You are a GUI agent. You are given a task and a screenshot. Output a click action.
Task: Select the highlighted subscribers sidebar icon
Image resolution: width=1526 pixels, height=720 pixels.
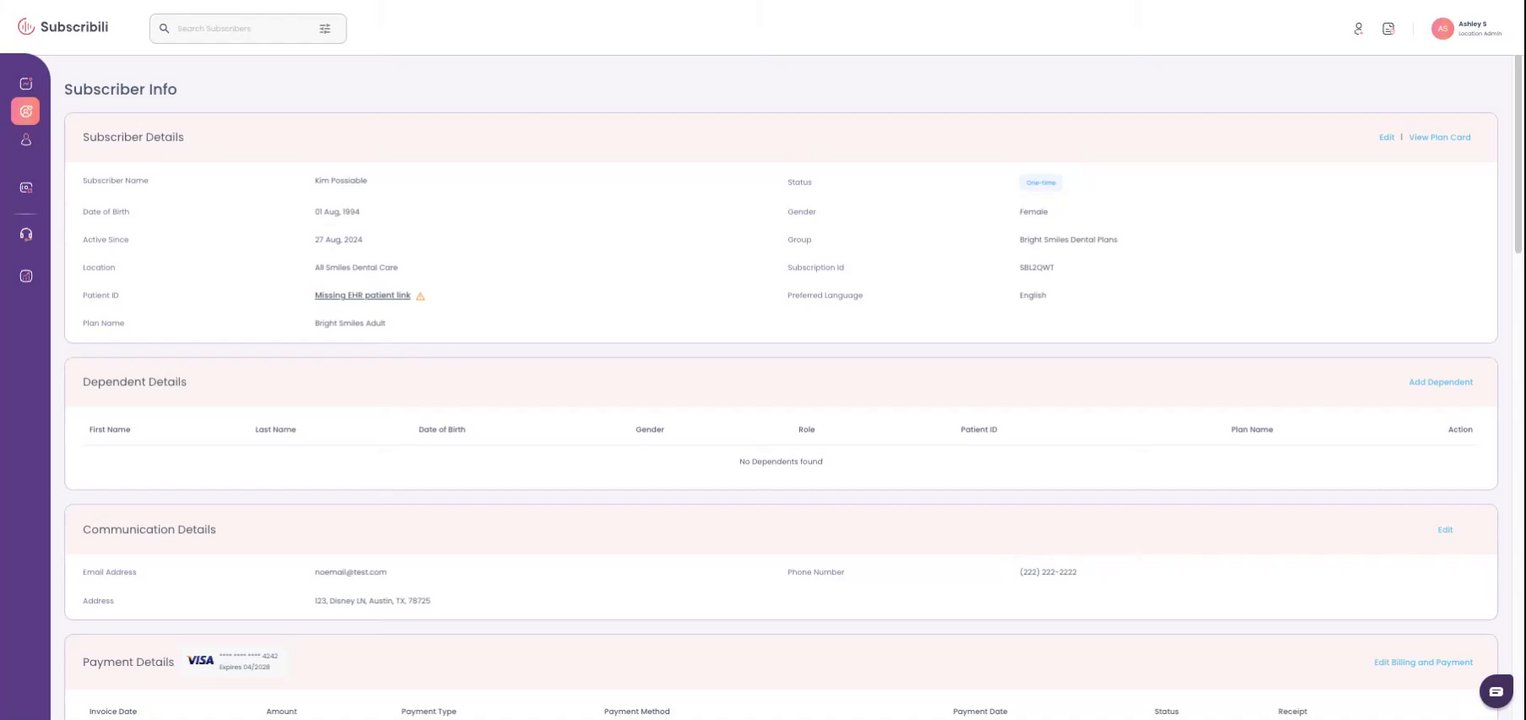coord(26,111)
